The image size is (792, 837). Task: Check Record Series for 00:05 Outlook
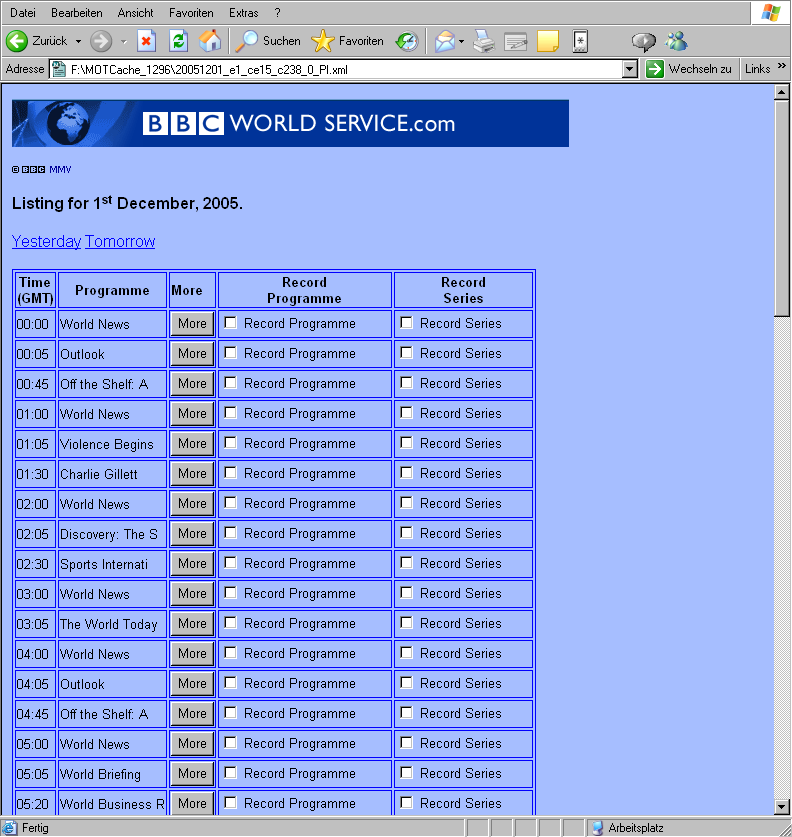click(x=407, y=352)
